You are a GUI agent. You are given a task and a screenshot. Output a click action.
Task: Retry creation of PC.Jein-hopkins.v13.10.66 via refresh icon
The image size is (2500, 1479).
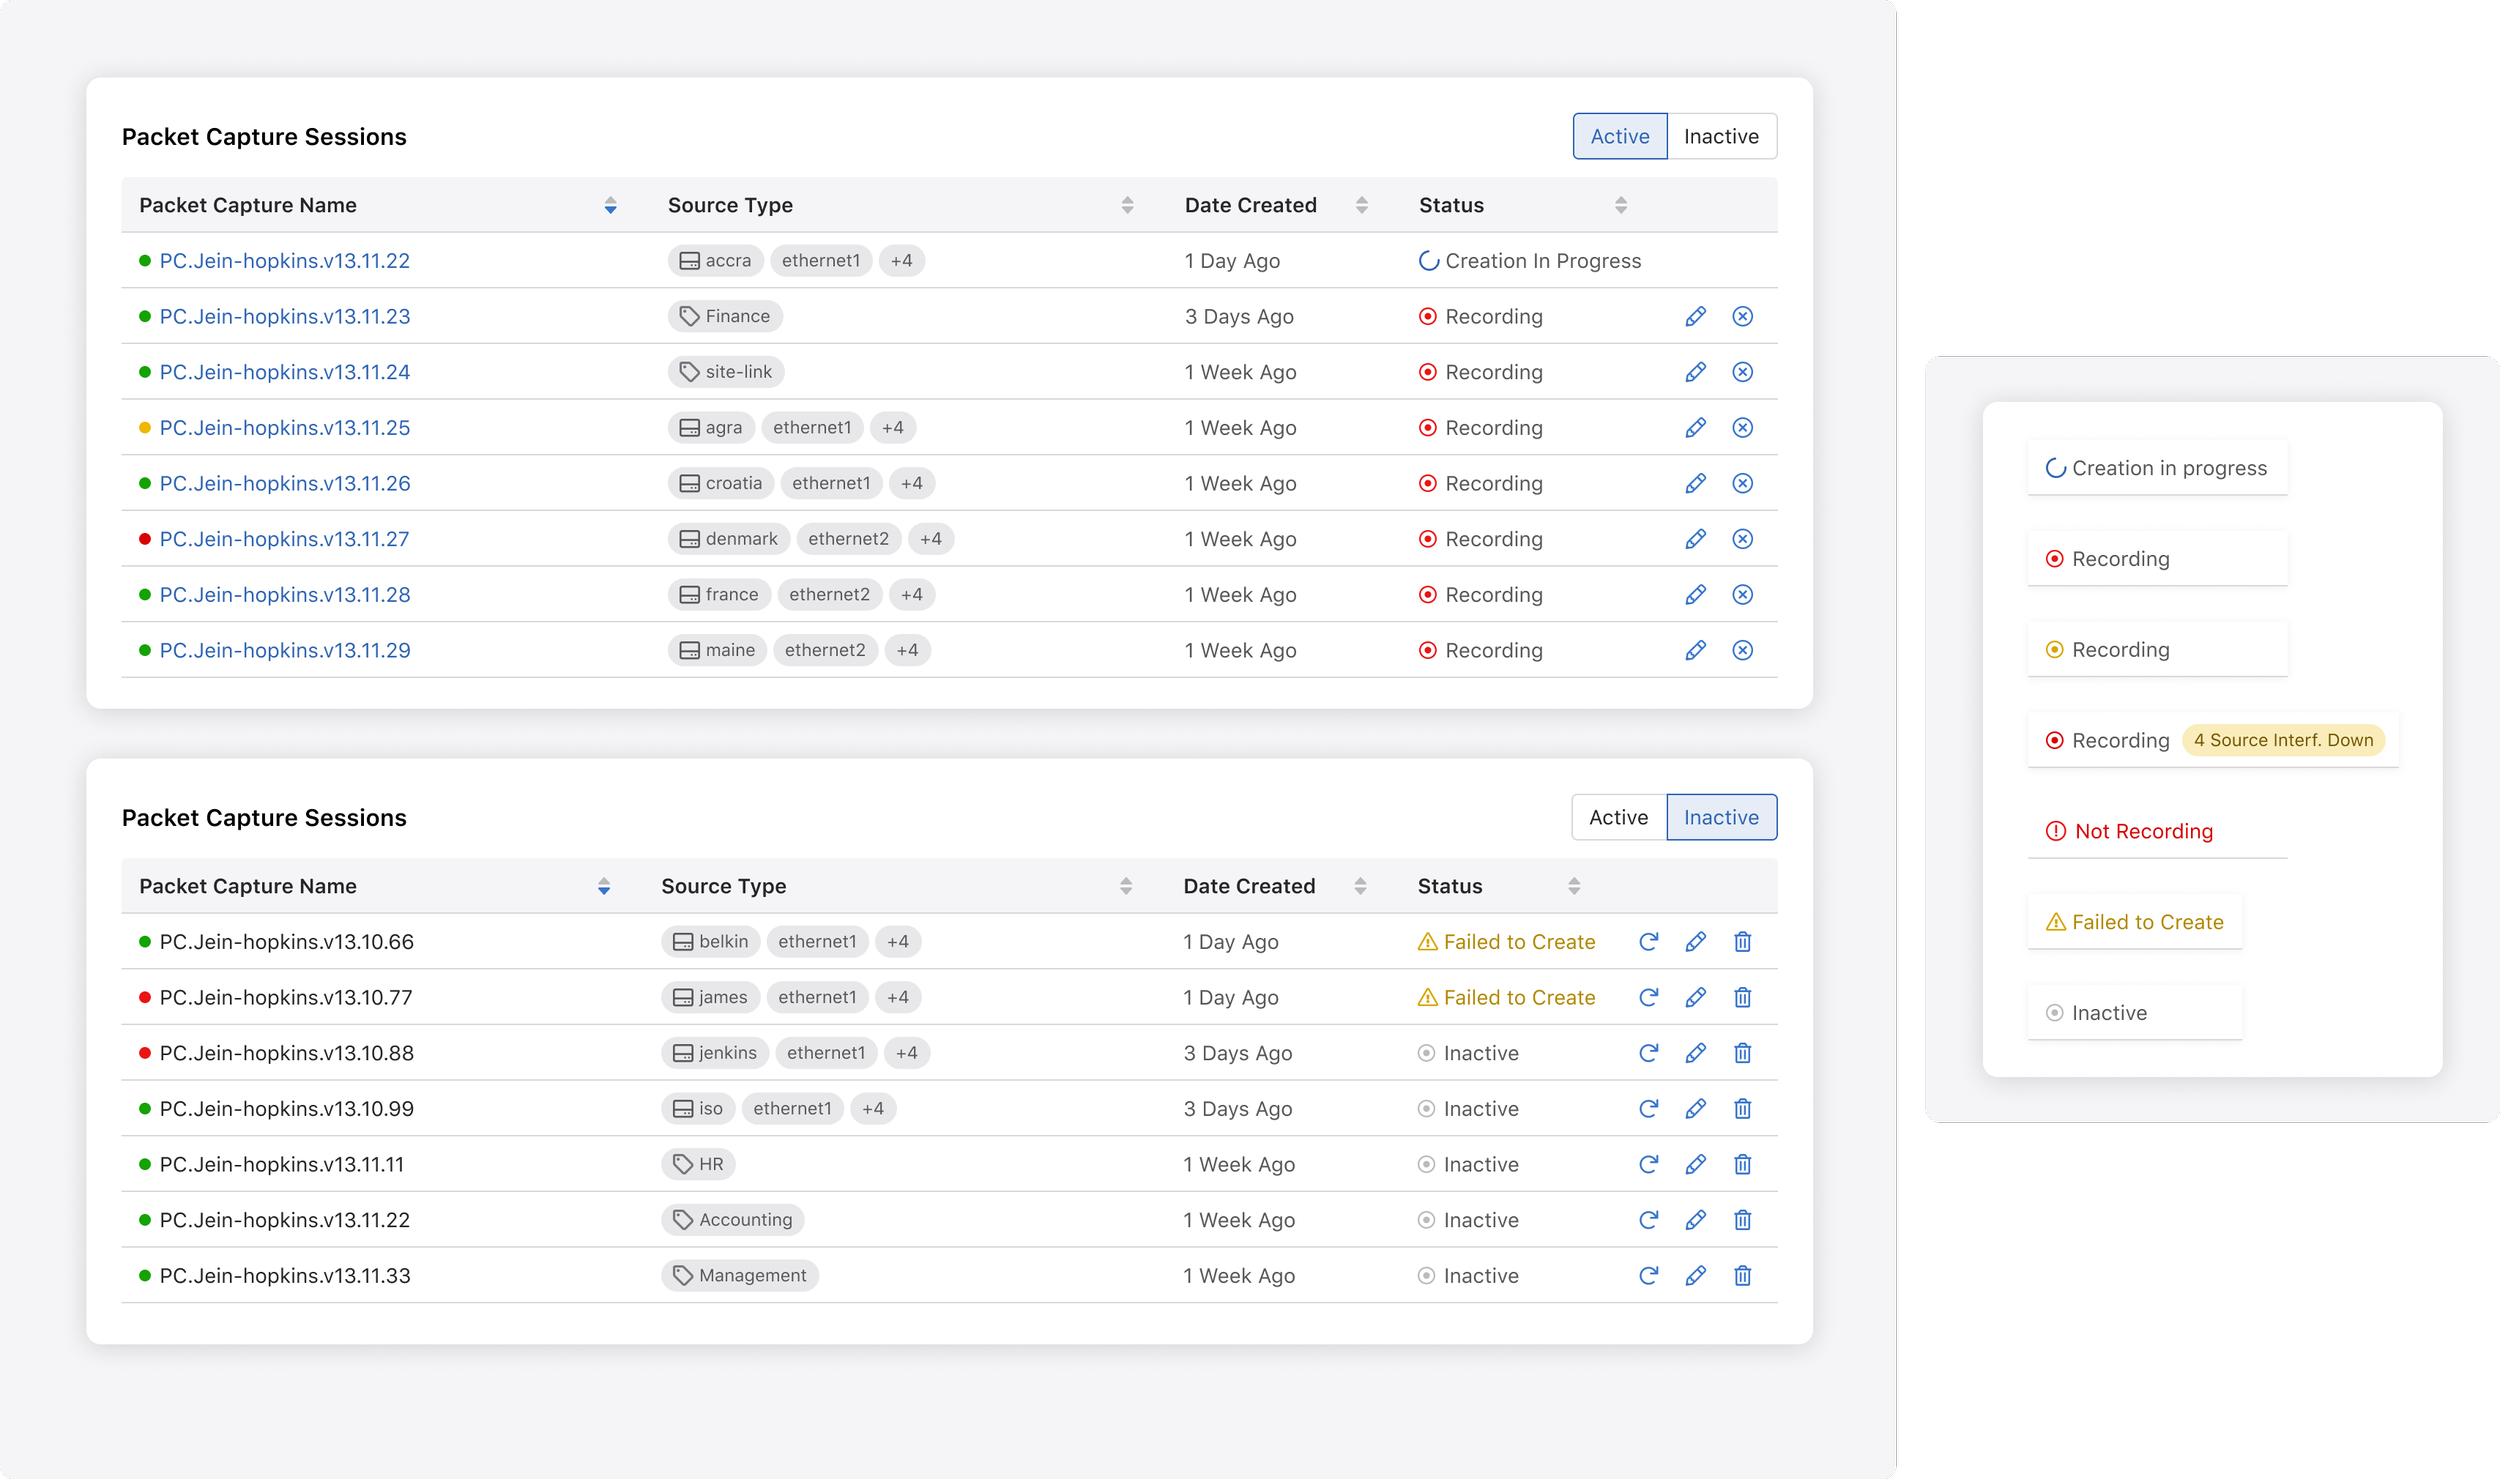1648,941
